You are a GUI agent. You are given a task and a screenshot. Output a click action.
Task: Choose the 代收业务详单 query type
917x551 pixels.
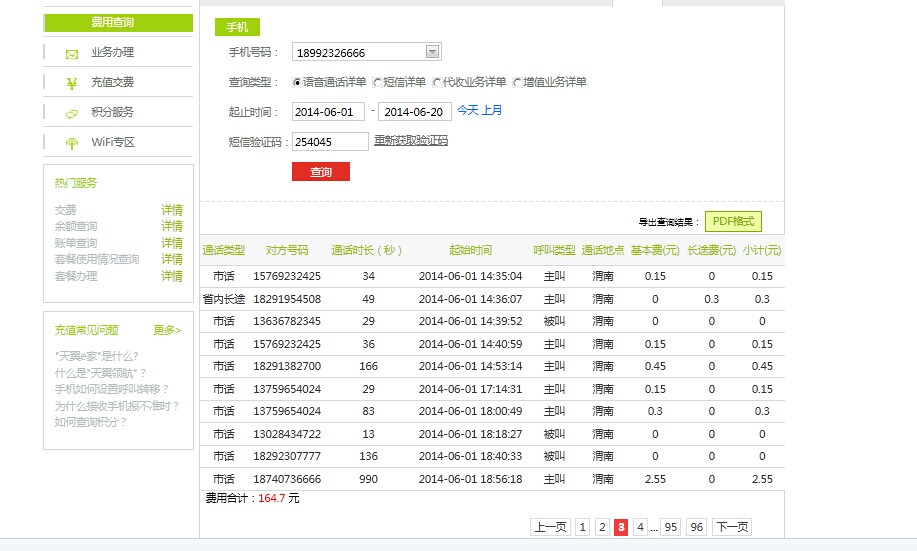pos(437,82)
